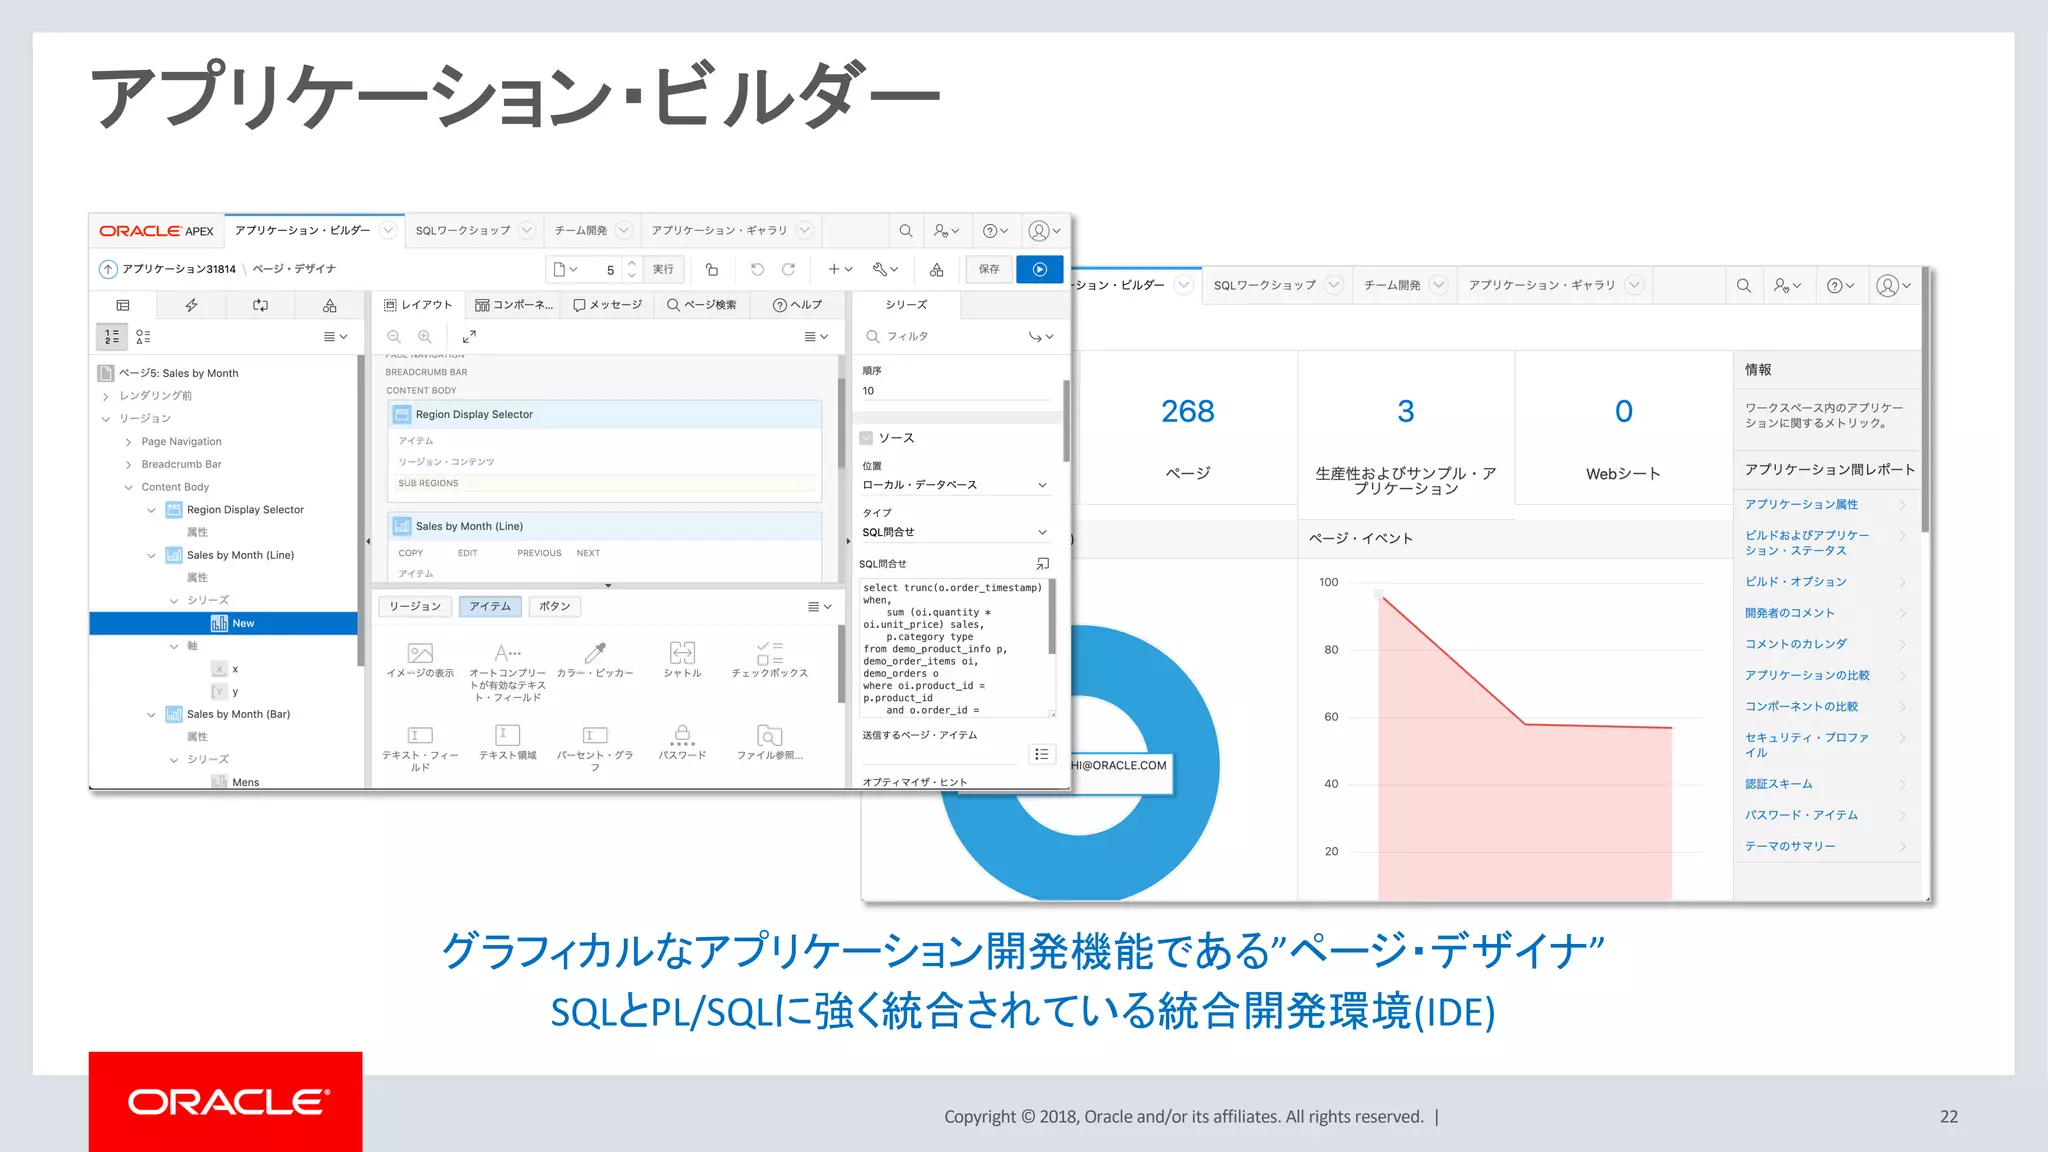Click the shared components icon in toolbar
The image size is (2048, 1152).
pos(936,269)
